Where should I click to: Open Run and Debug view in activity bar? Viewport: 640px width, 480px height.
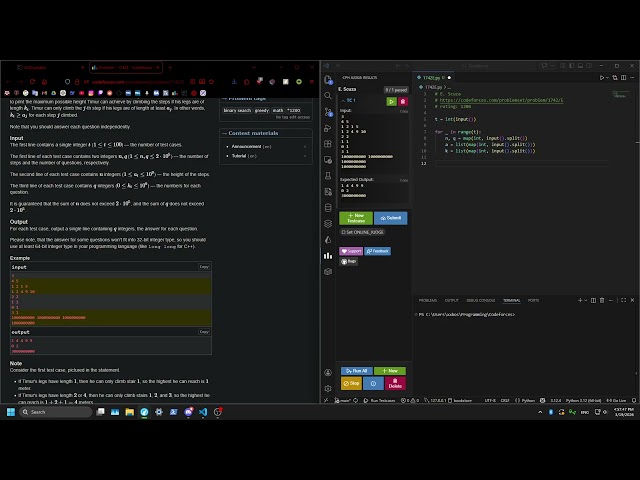[328, 128]
